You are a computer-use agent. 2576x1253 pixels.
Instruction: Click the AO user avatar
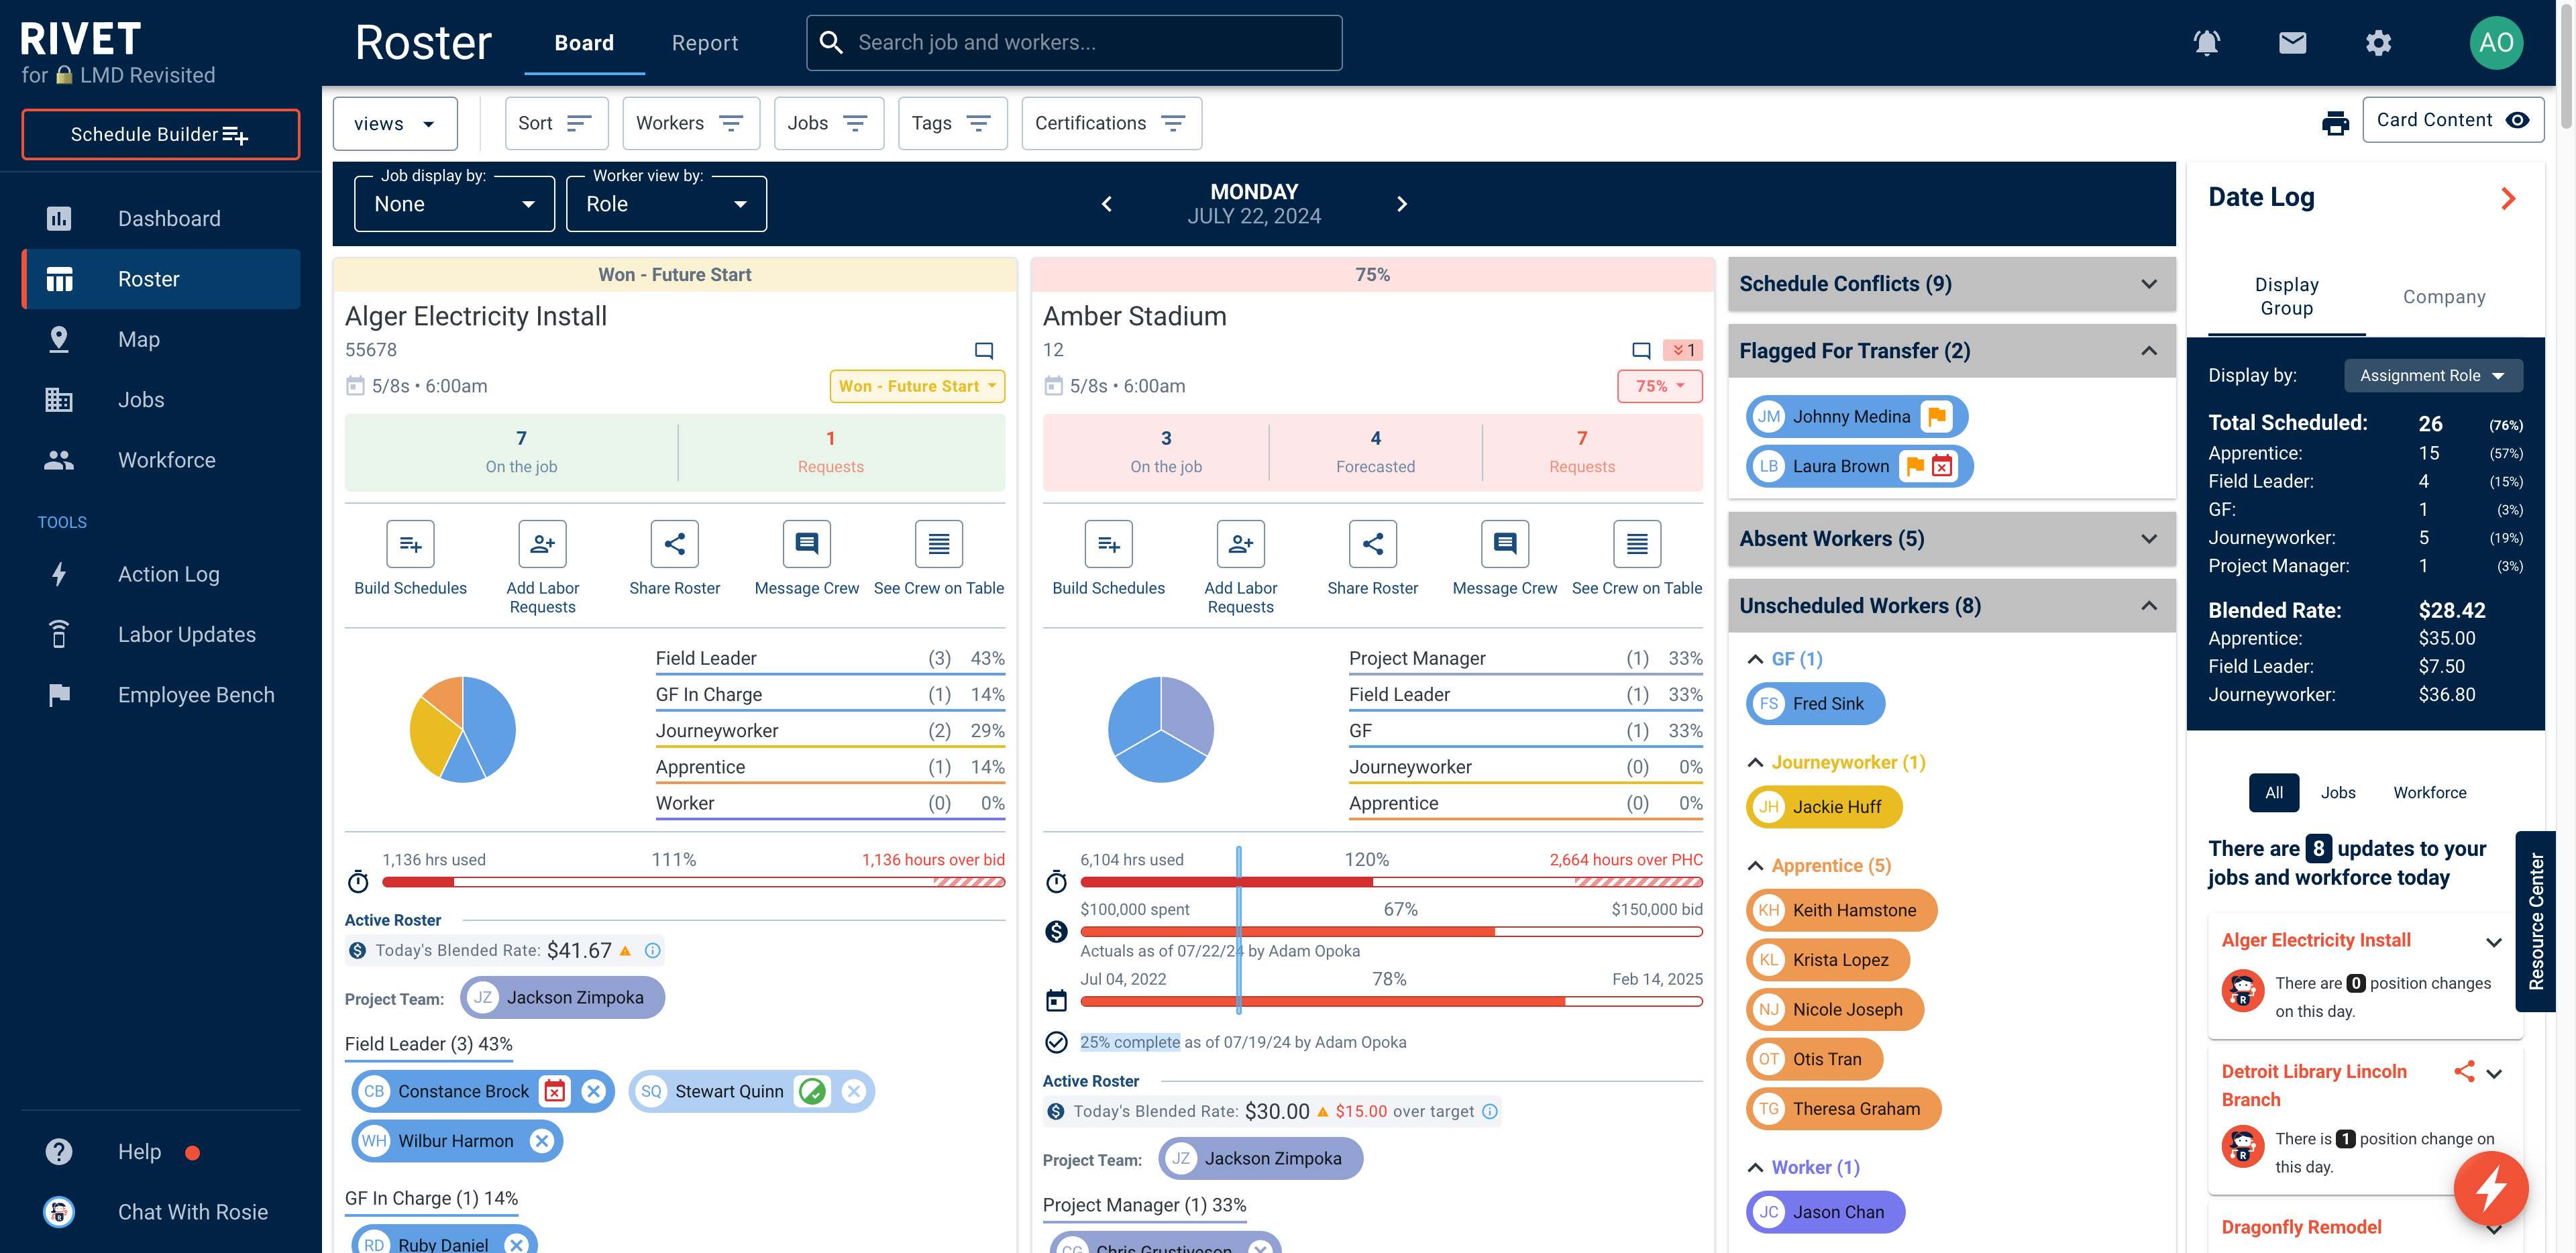[2496, 43]
